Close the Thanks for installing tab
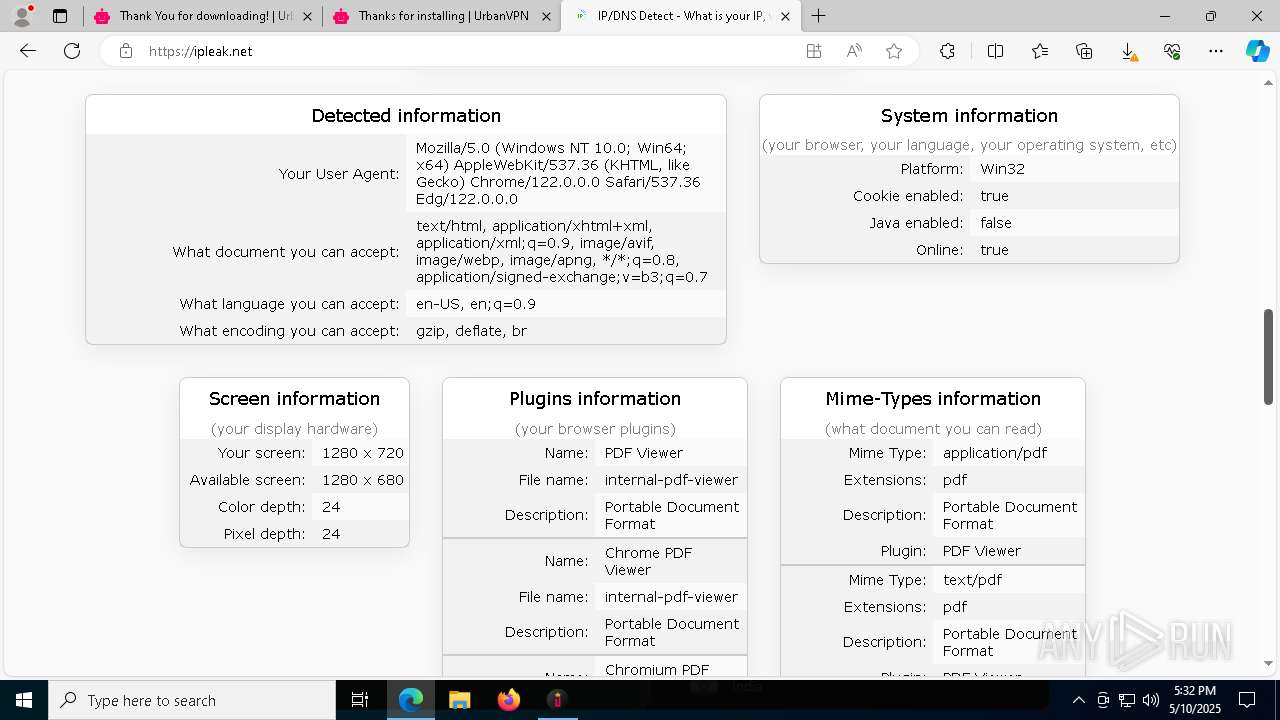 [x=546, y=16]
